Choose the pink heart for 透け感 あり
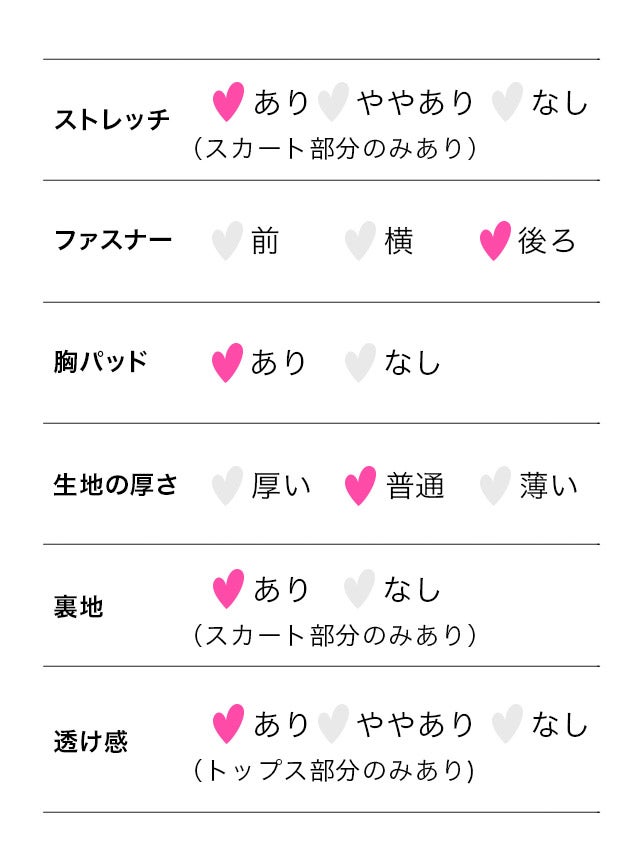The image size is (640, 854). coord(228,723)
